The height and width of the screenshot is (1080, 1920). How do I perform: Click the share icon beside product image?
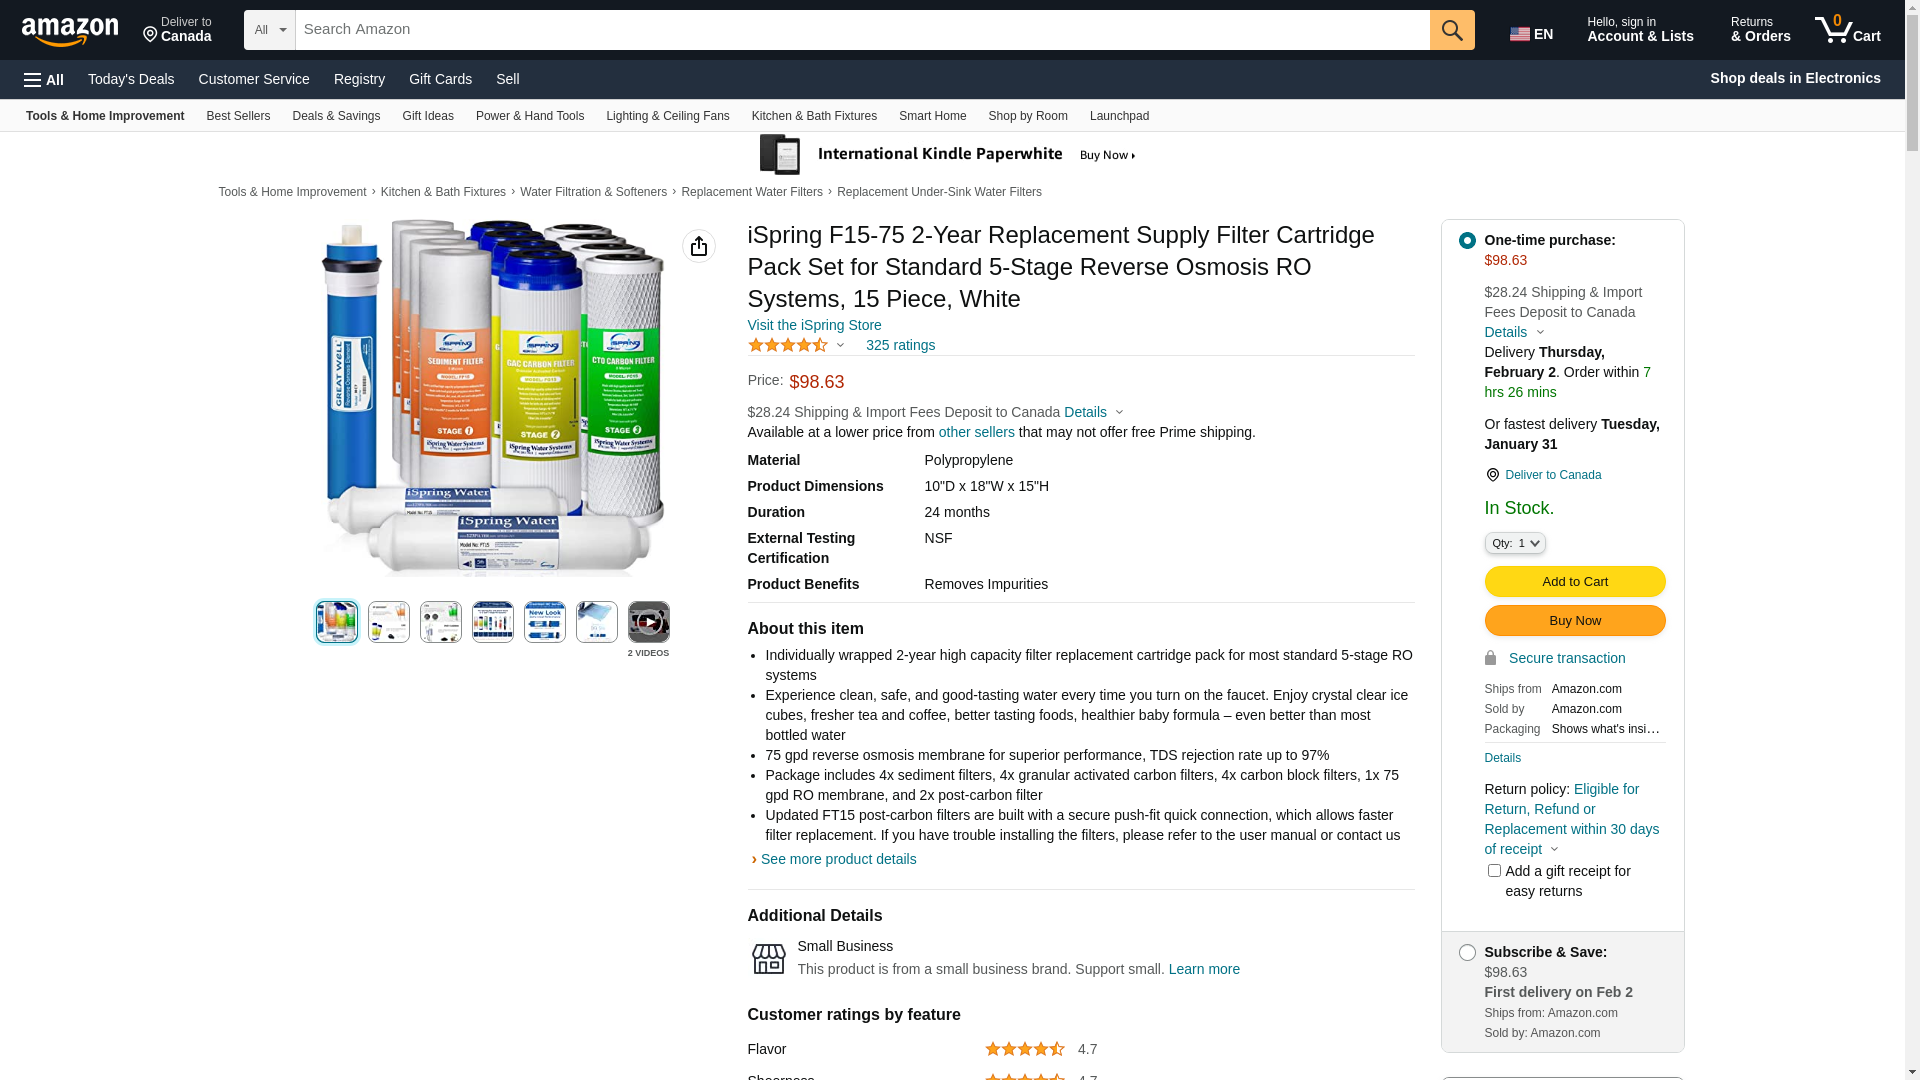pyautogui.click(x=699, y=246)
